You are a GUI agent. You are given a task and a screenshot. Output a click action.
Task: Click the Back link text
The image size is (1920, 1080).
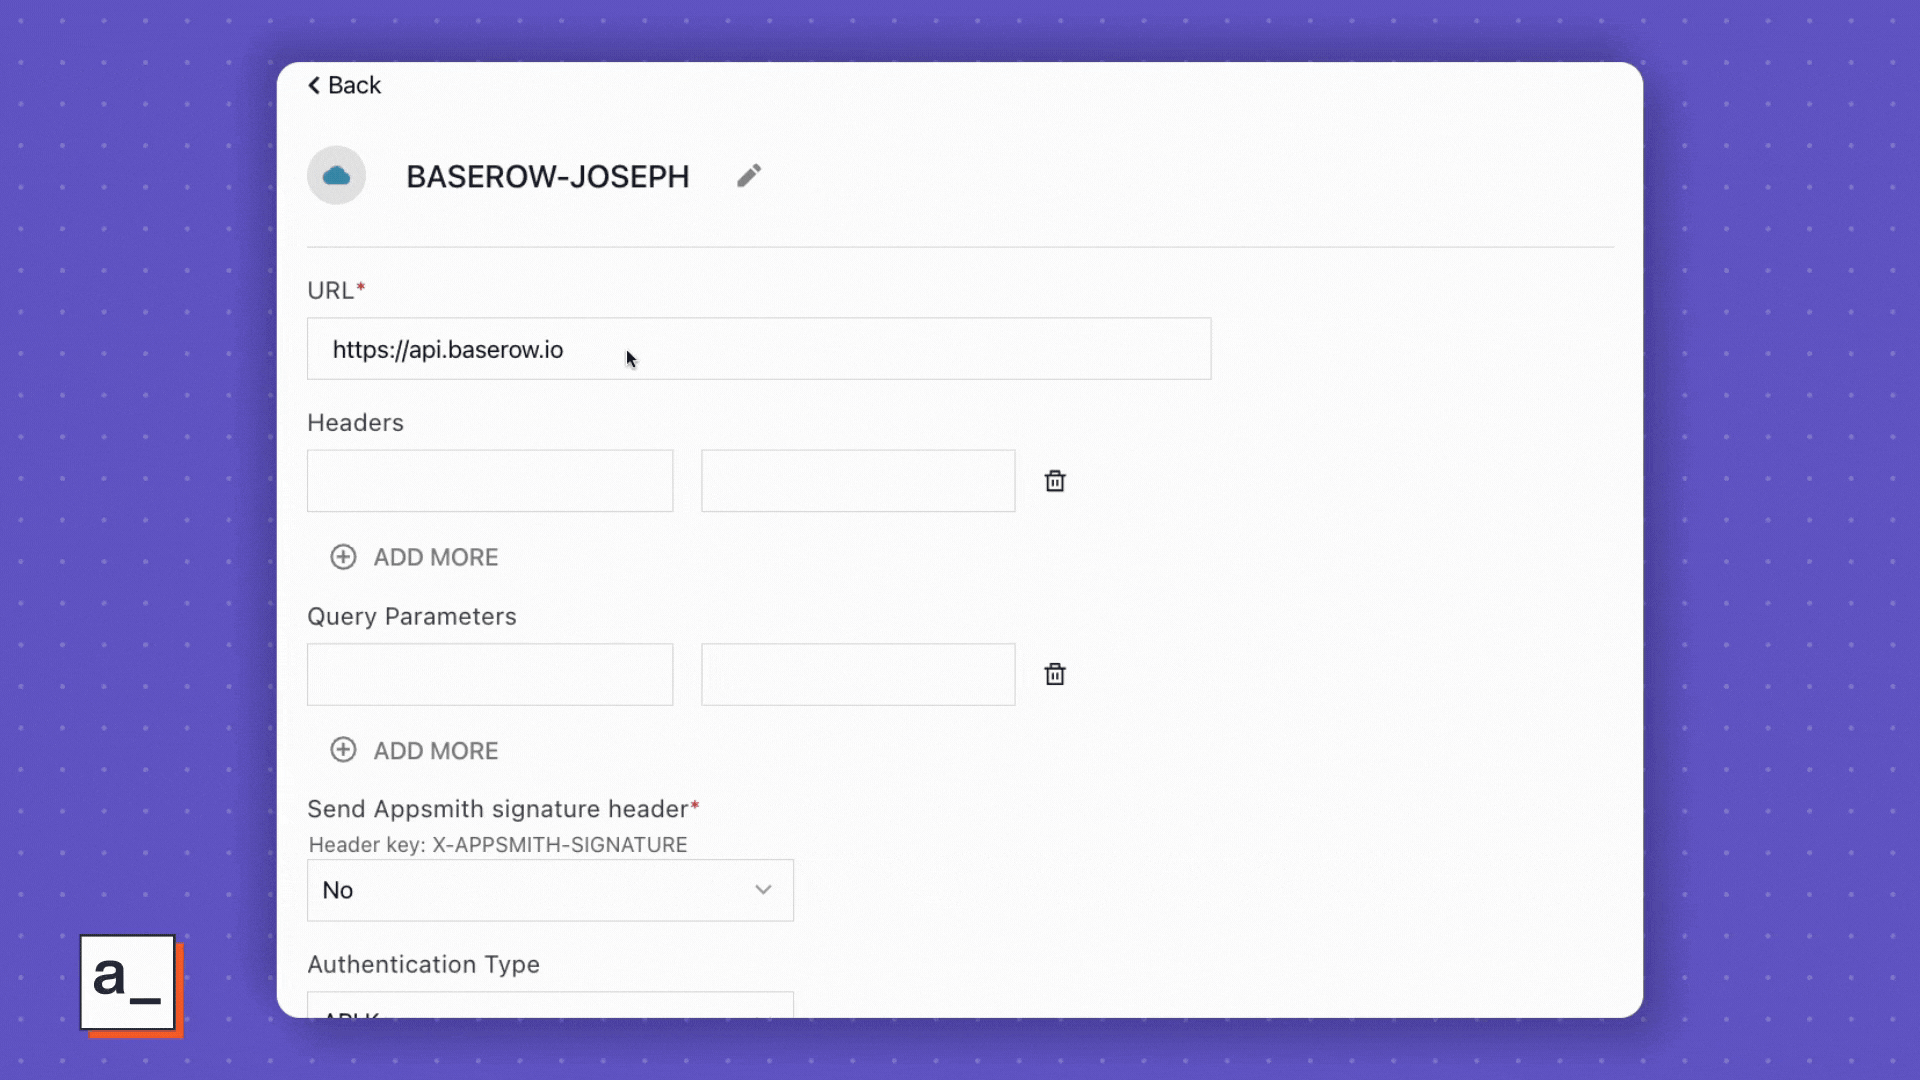tap(354, 85)
